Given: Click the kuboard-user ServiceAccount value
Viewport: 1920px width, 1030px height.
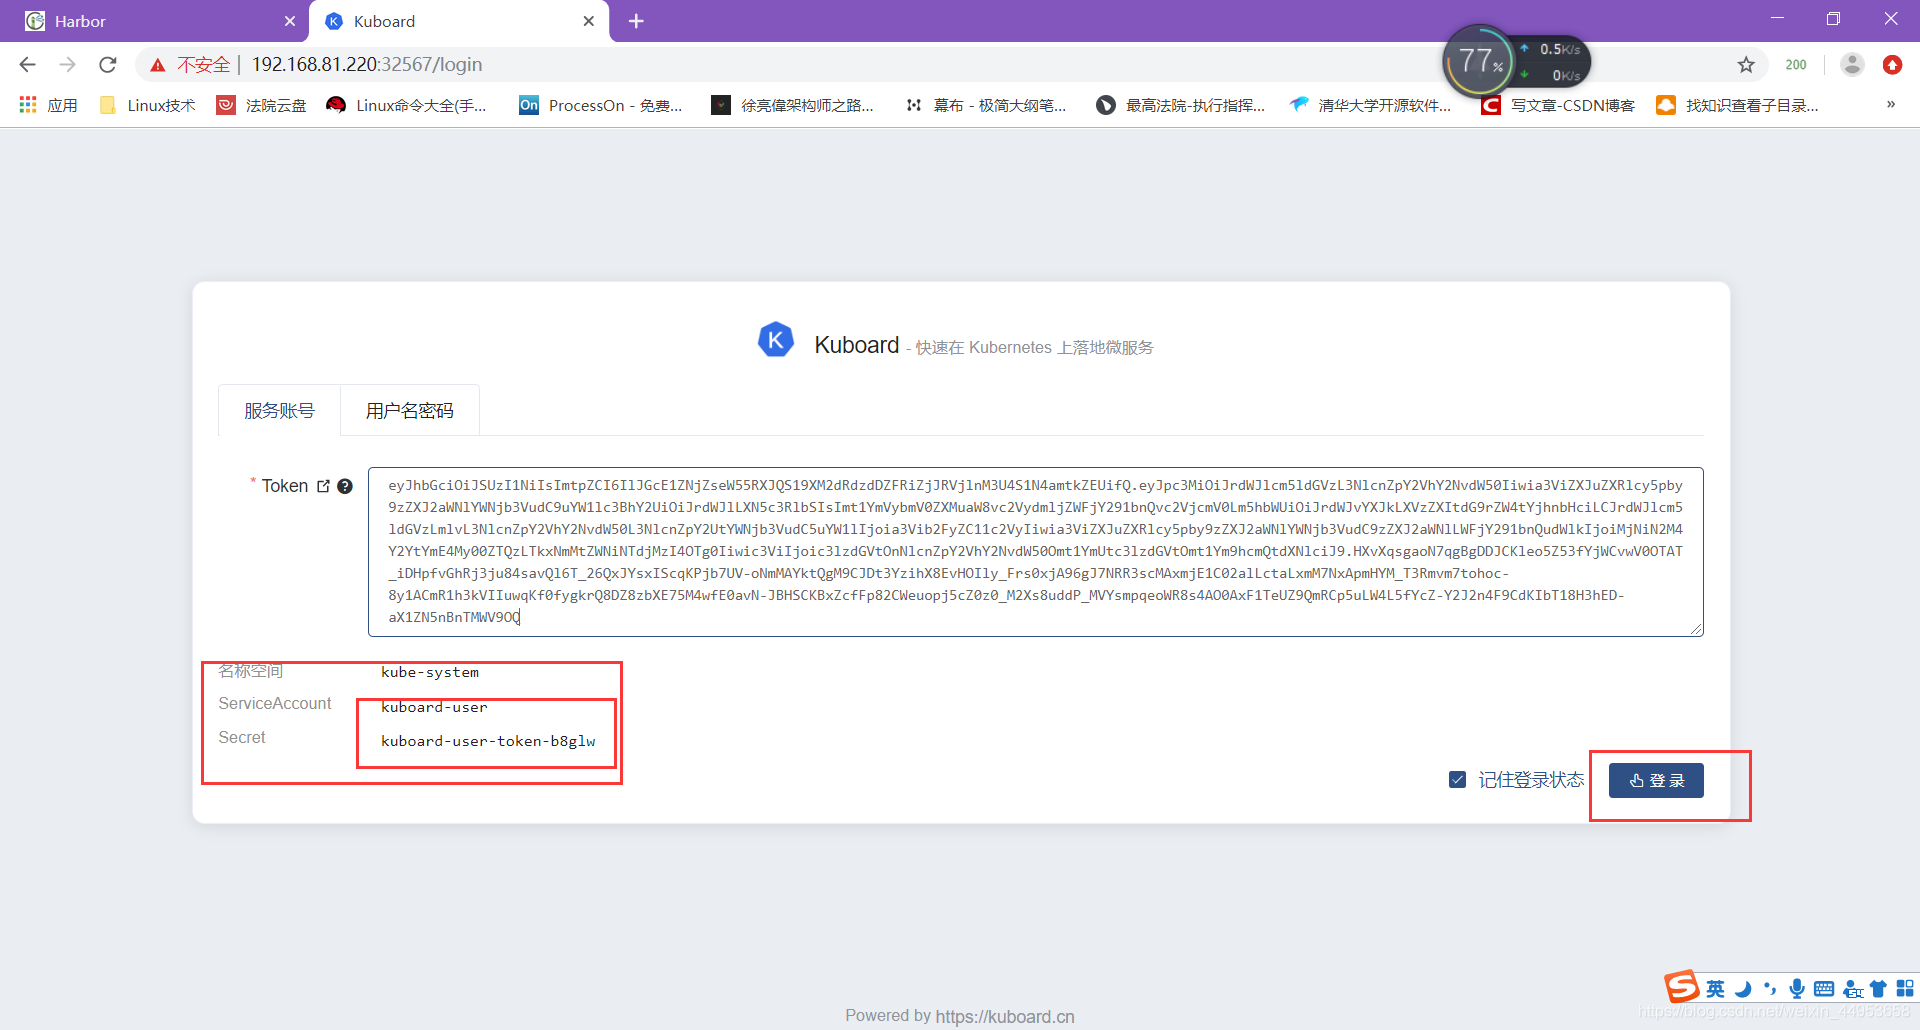Looking at the screenshot, I should 434,707.
